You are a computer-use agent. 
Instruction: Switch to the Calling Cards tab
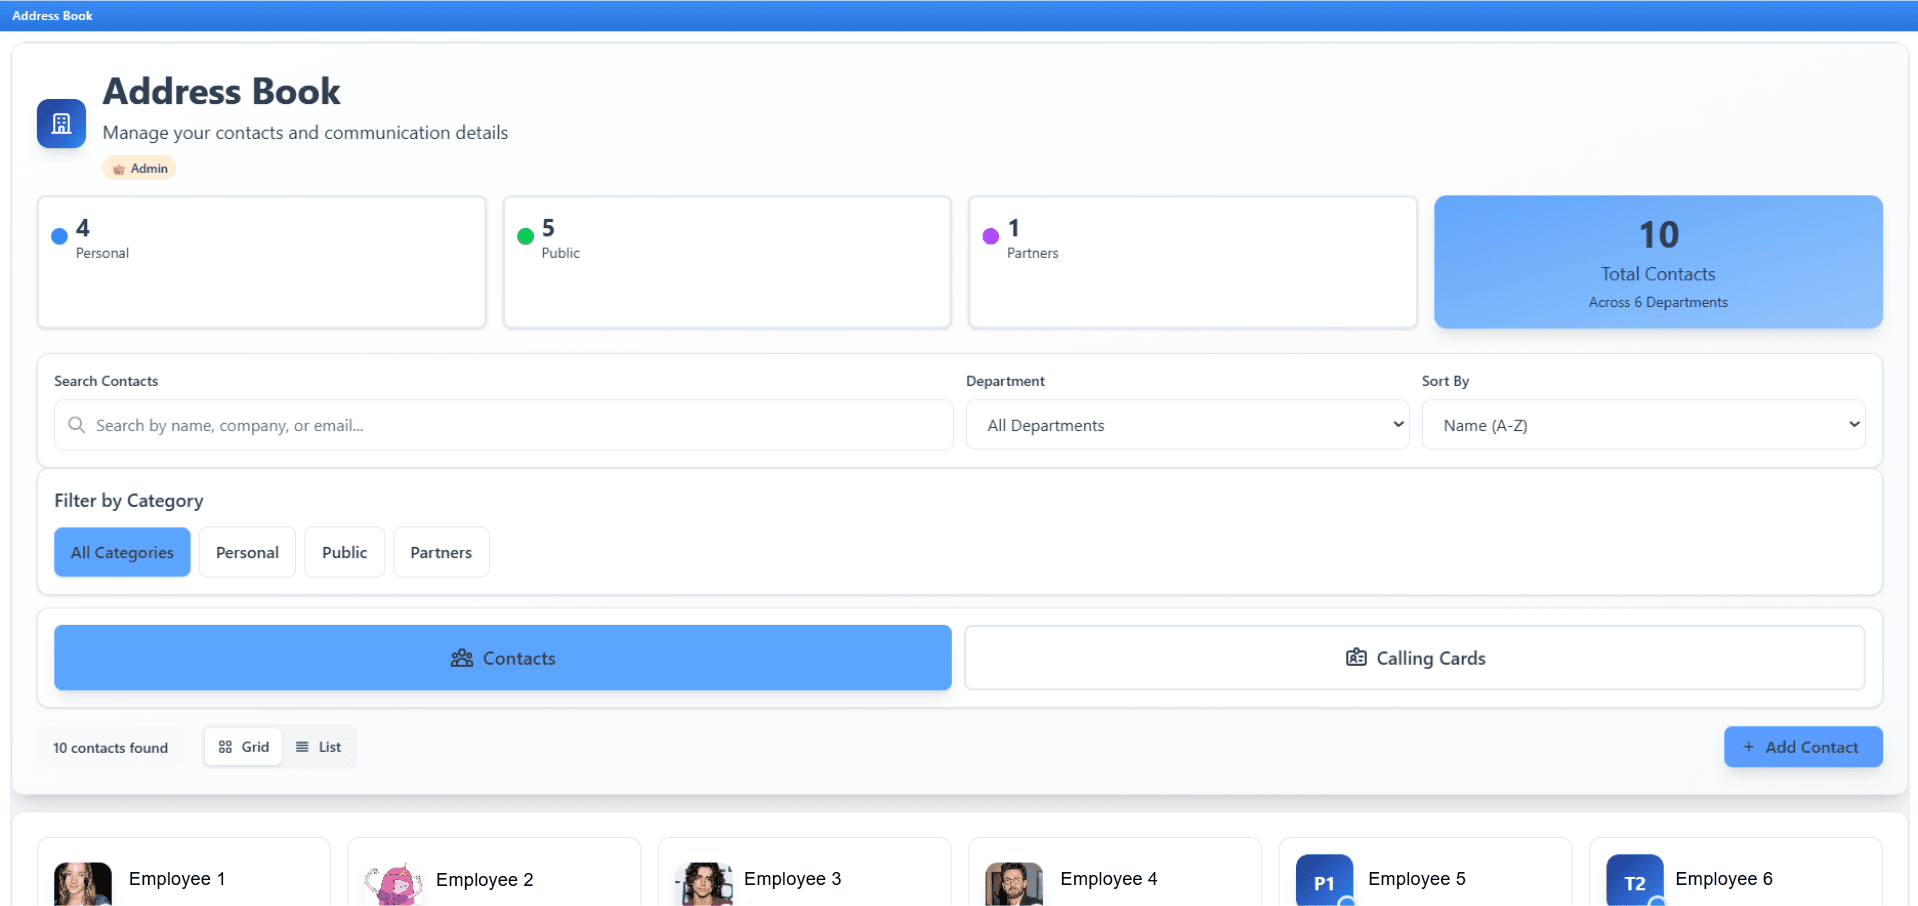pyautogui.click(x=1414, y=658)
